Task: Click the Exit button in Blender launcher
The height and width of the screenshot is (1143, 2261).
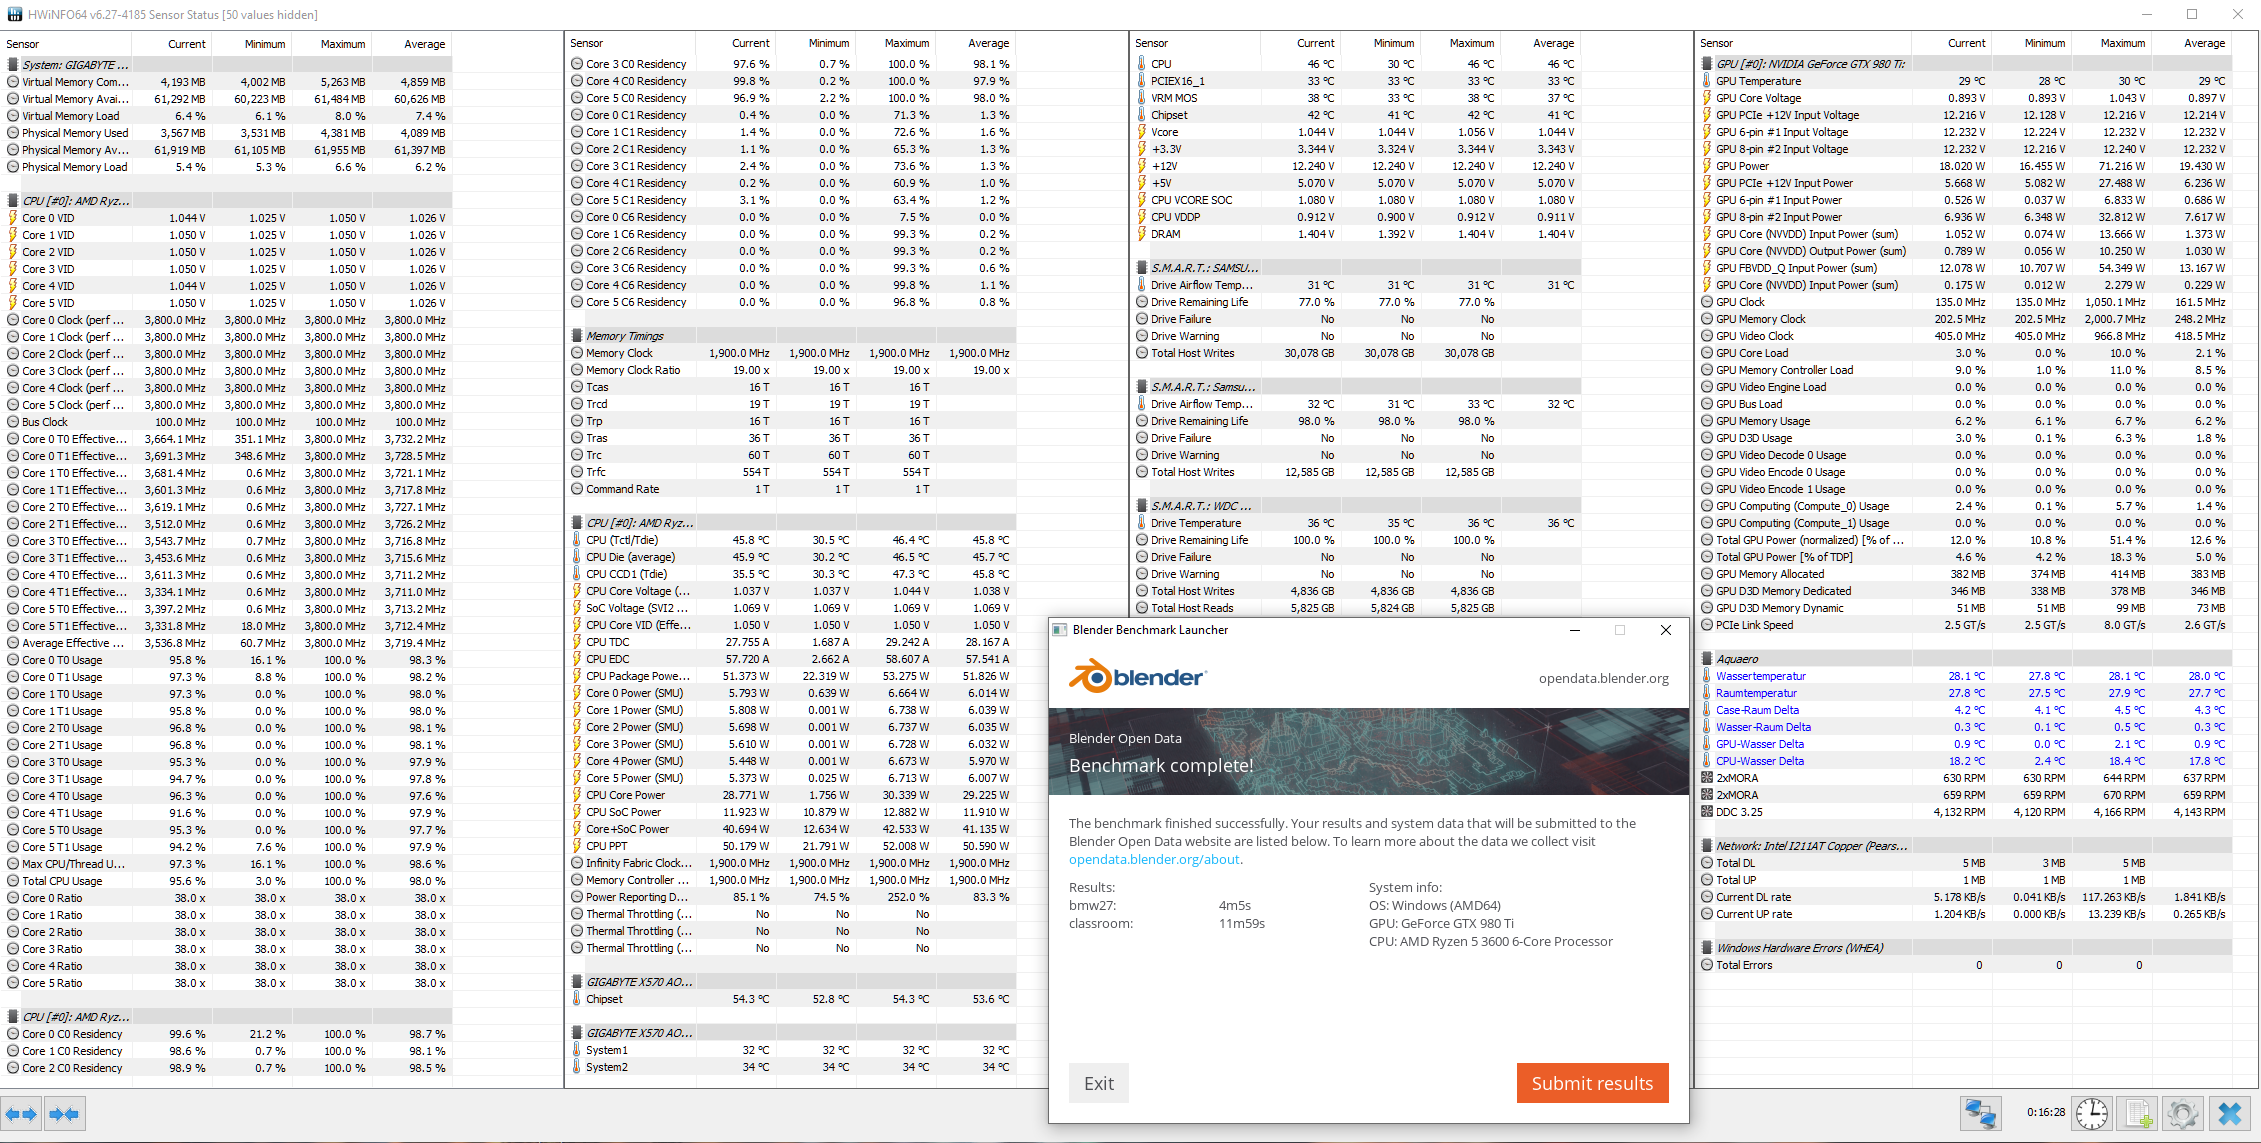Action: click(x=1098, y=1083)
